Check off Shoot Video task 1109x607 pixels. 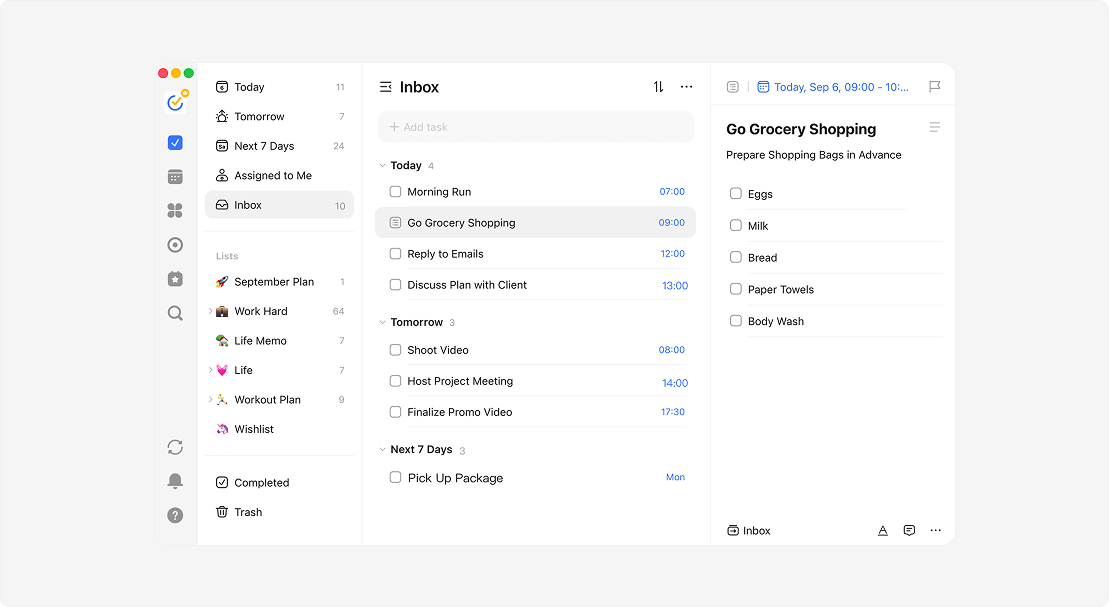tap(395, 350)
